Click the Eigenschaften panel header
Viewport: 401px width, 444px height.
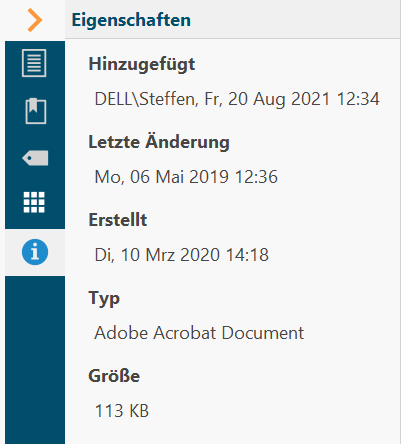click(x=131, y=20)
